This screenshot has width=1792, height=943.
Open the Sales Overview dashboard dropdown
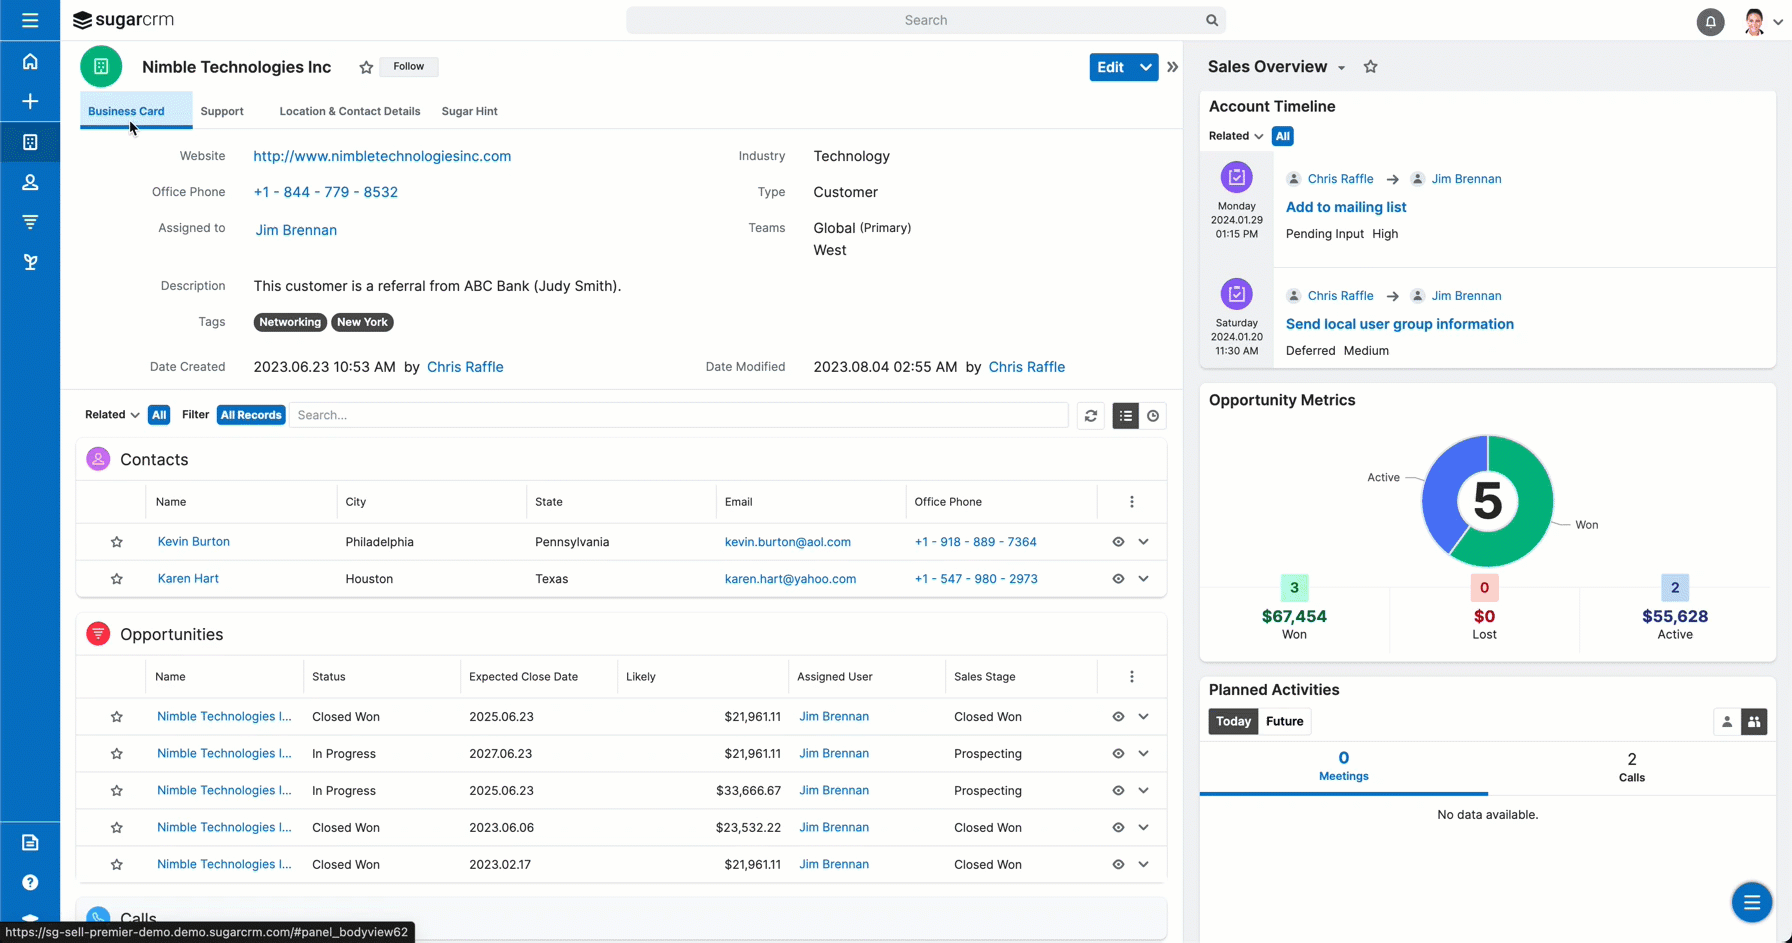[1341, 68]
